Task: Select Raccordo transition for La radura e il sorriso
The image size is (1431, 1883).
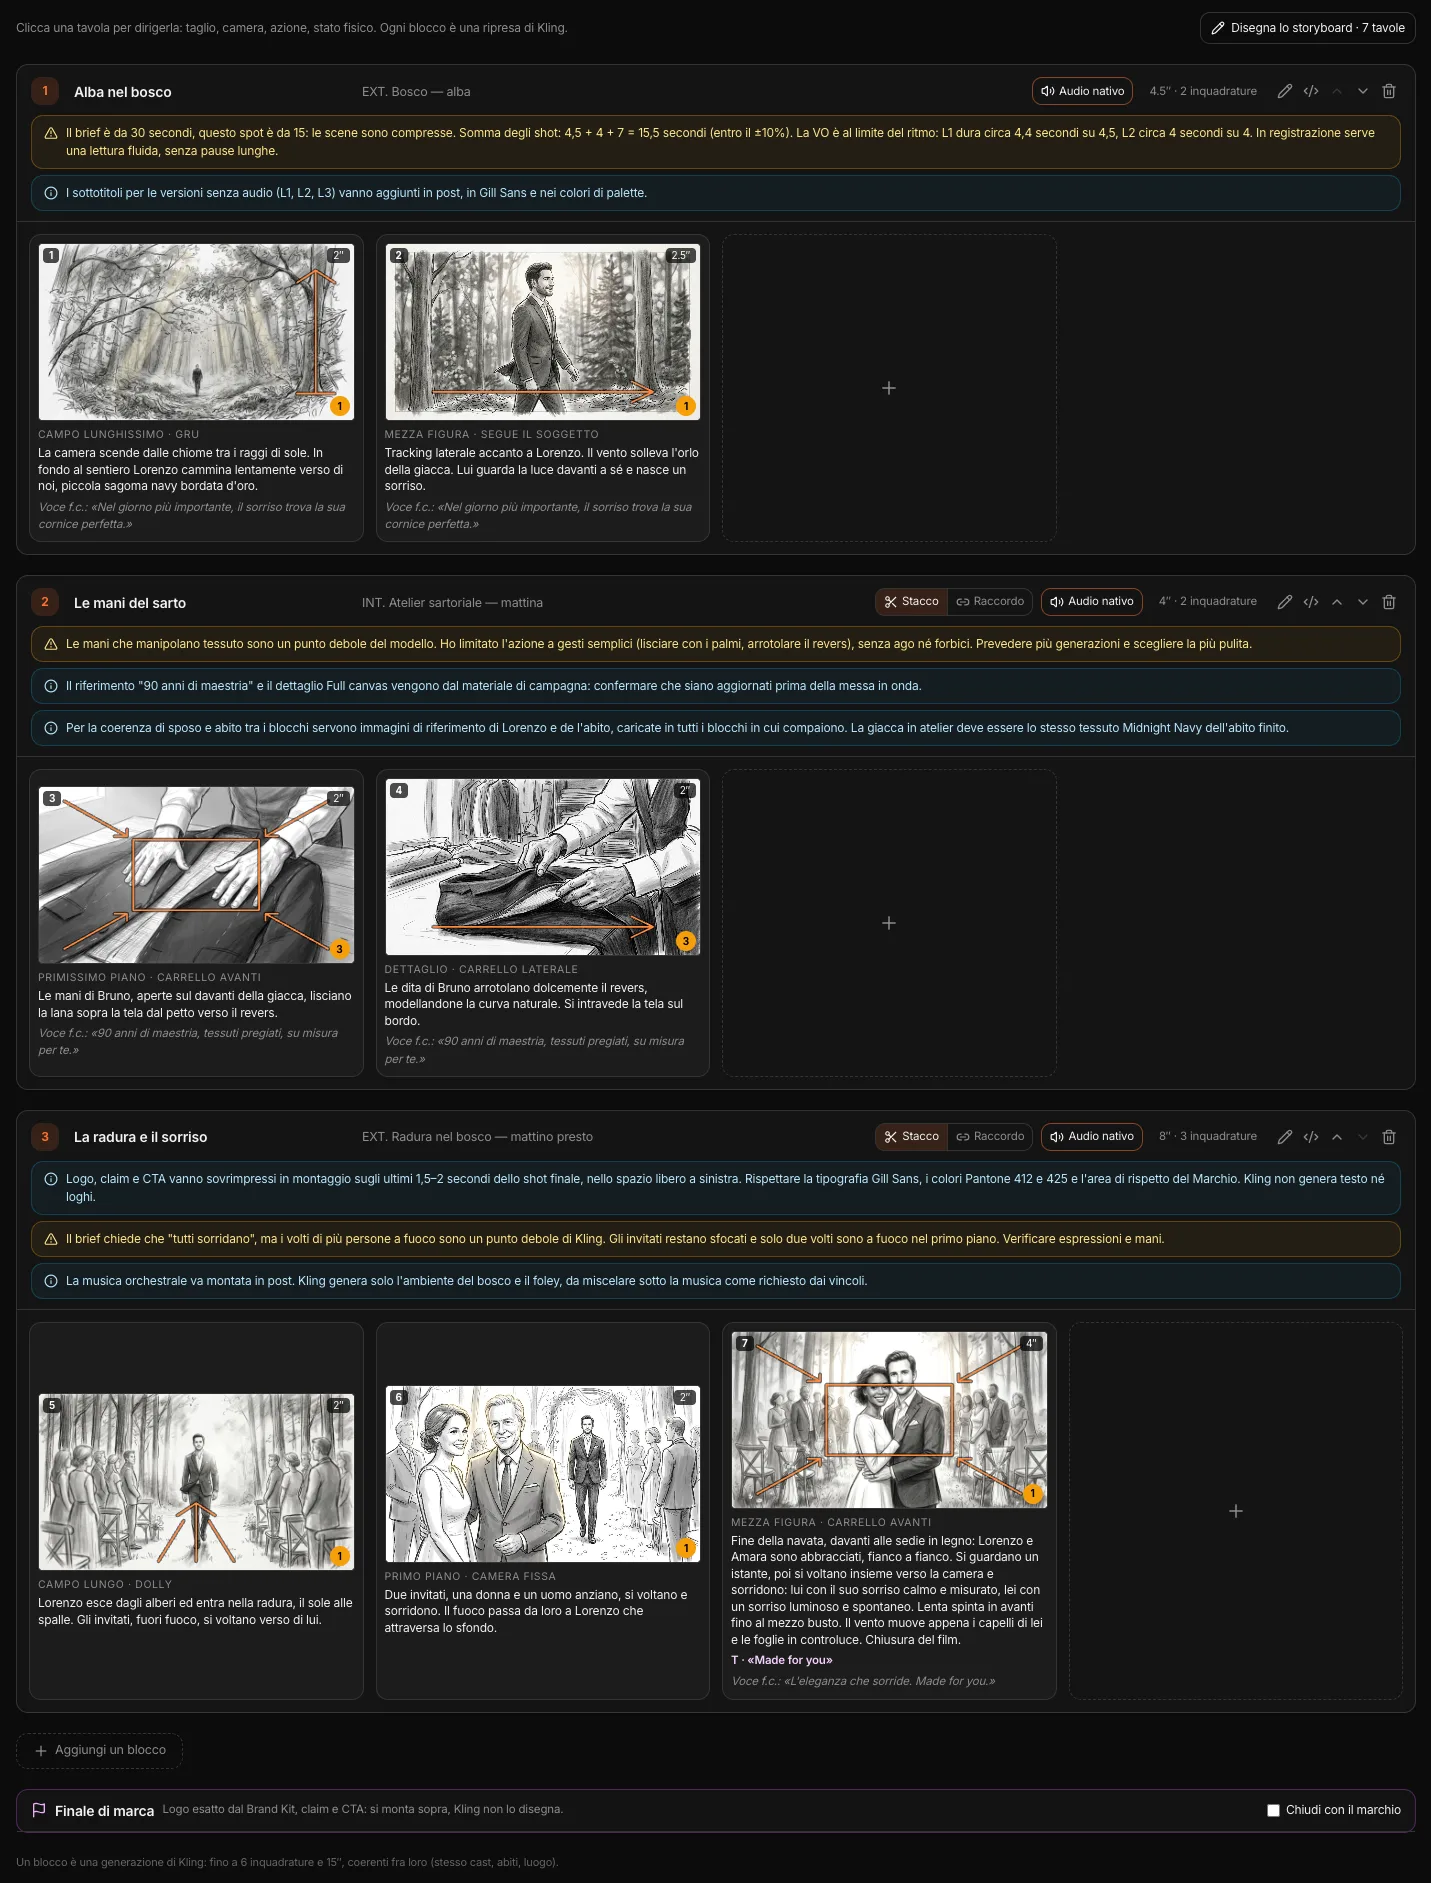Action: coord(990,1137)
